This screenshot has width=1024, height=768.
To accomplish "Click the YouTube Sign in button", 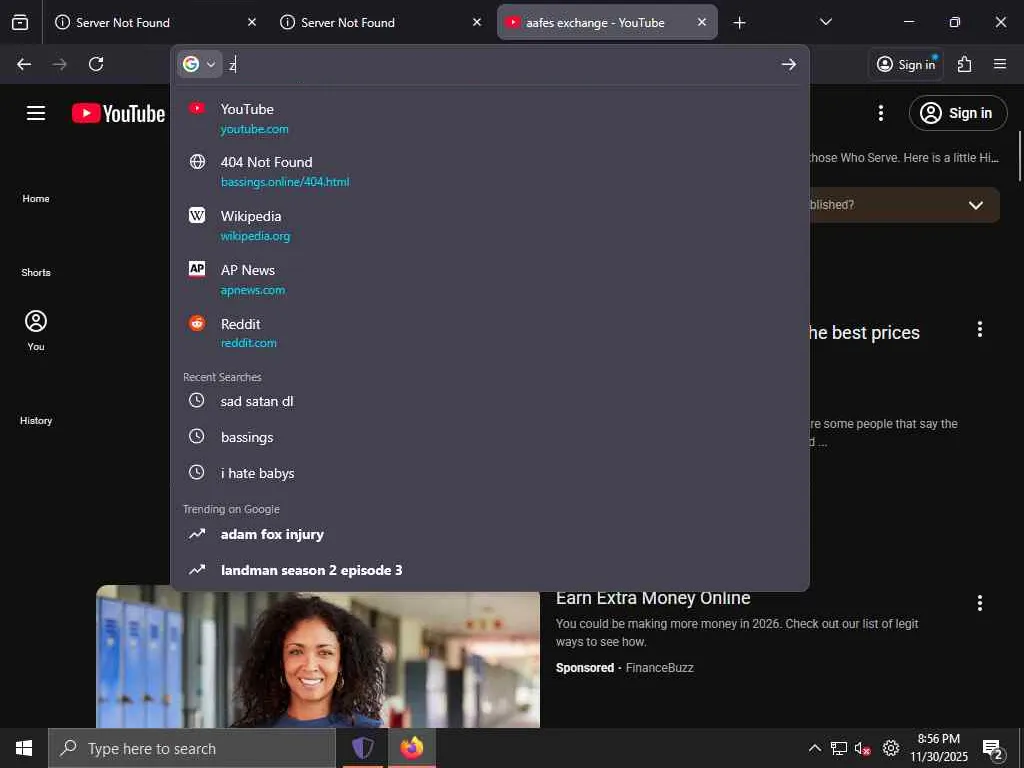I will (x=958, y=113).
